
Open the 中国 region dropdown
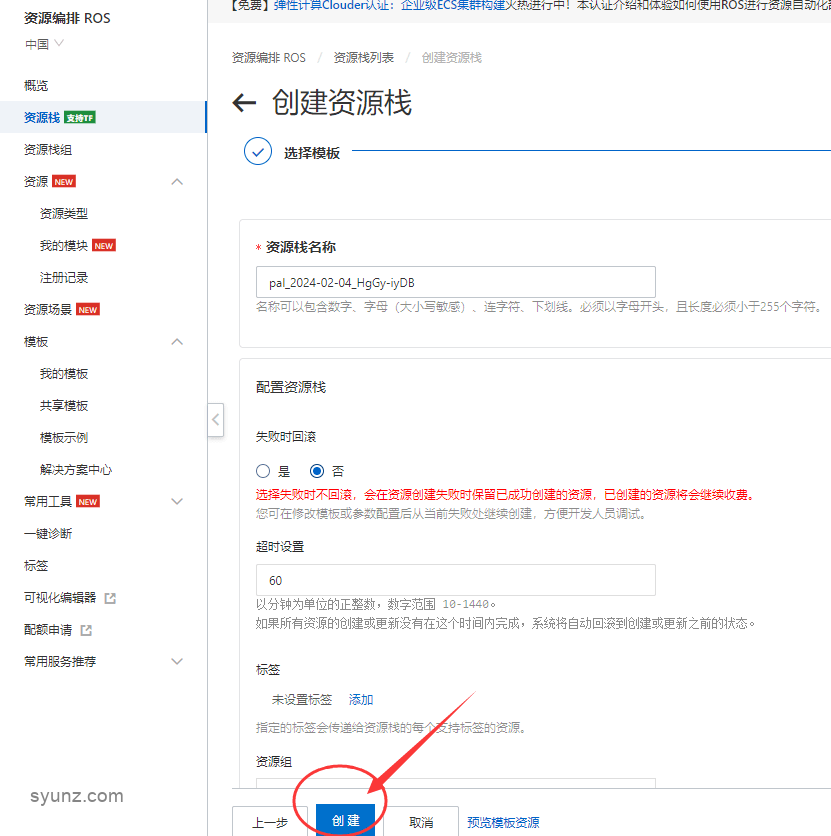point(44,44)
